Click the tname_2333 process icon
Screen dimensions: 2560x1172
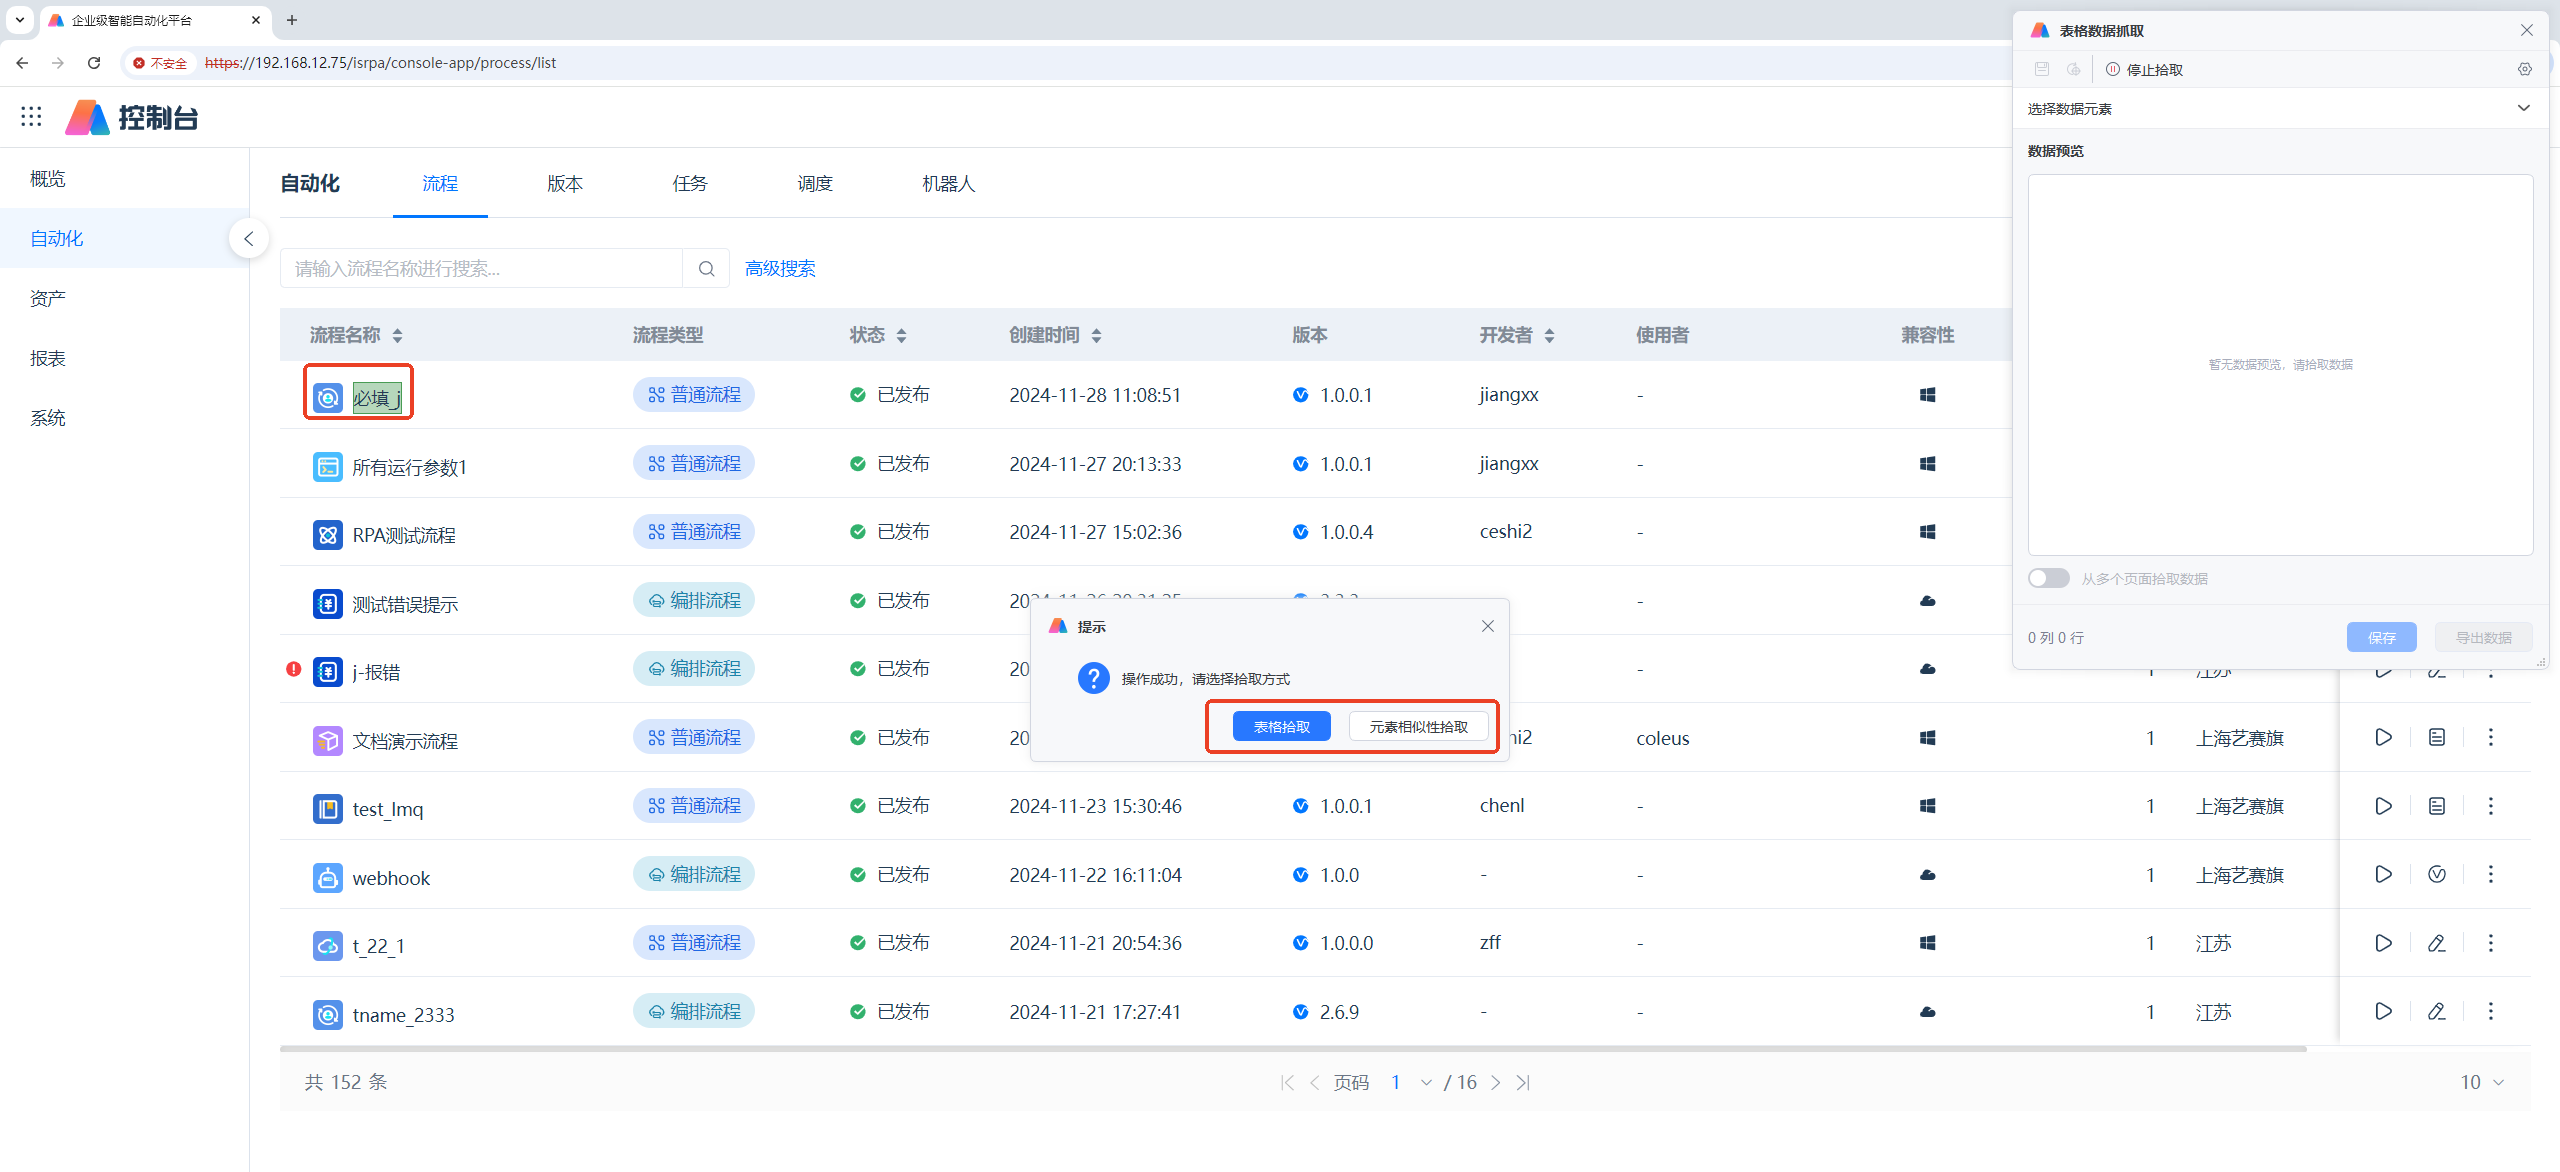(327, 1015)
